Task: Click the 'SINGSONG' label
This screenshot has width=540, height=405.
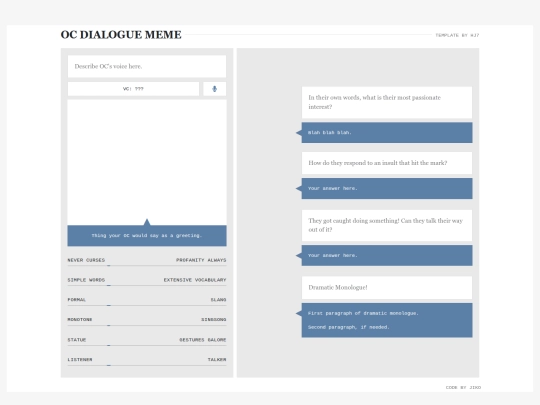Action: (214, 320)
